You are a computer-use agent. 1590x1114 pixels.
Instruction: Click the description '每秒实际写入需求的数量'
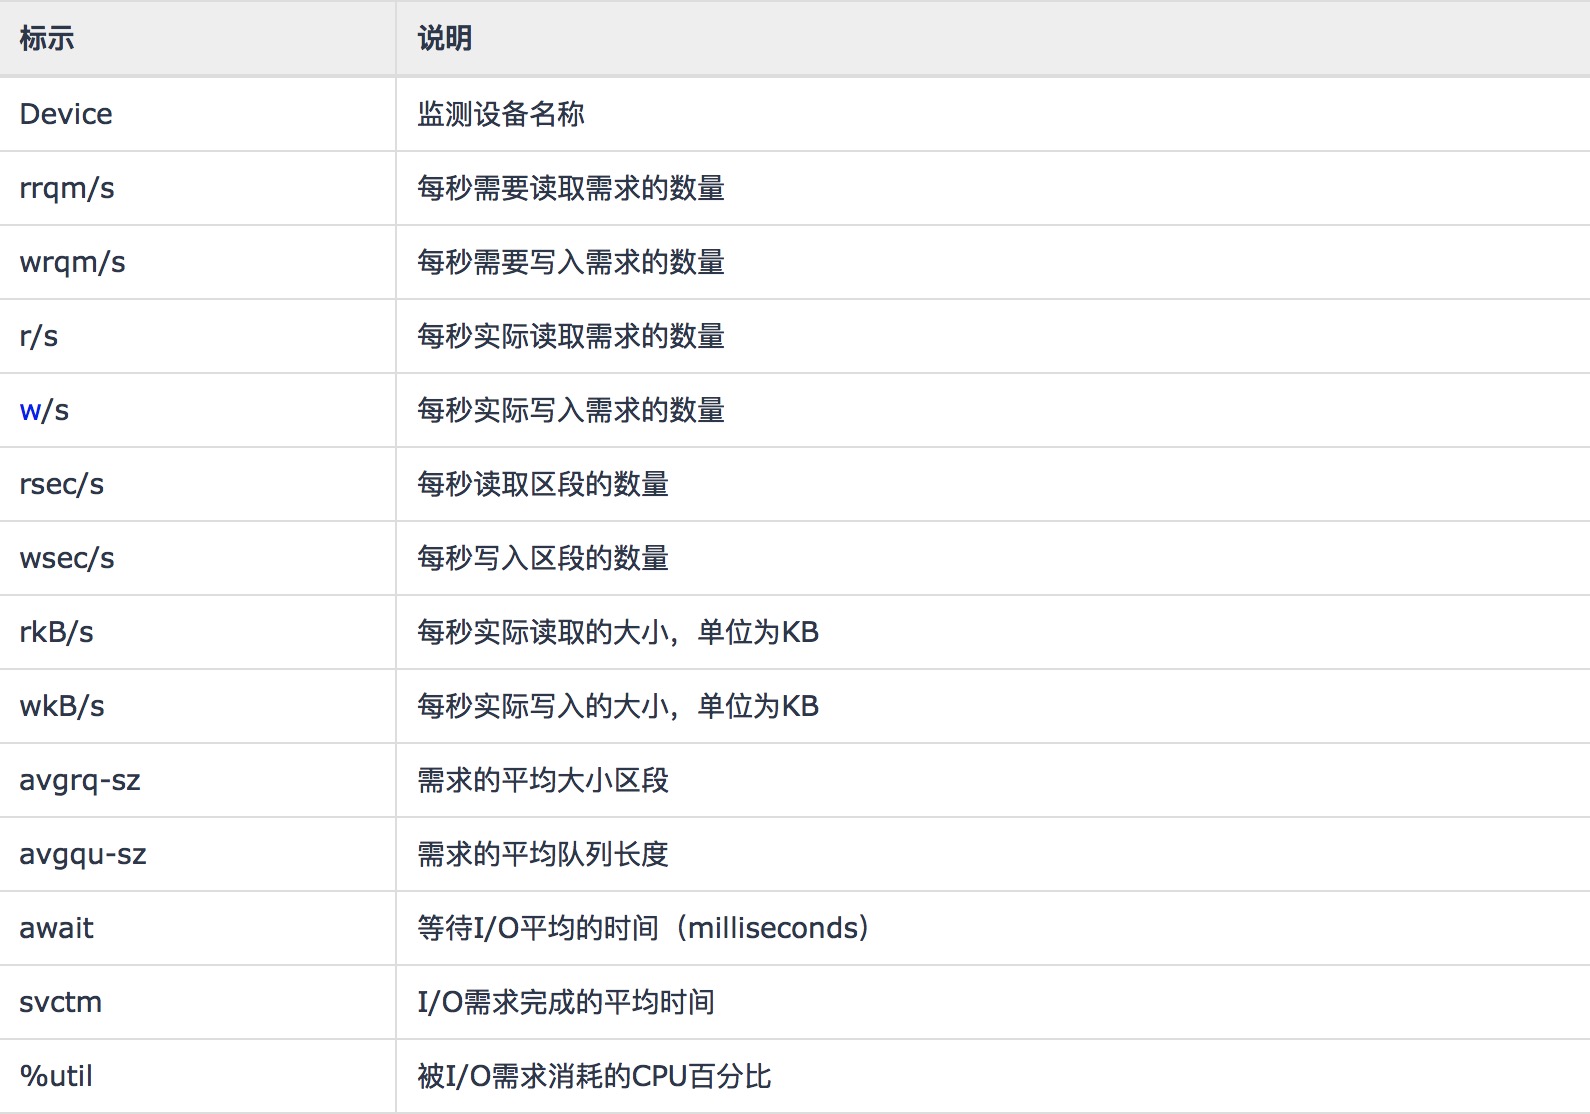pos(571,410)
